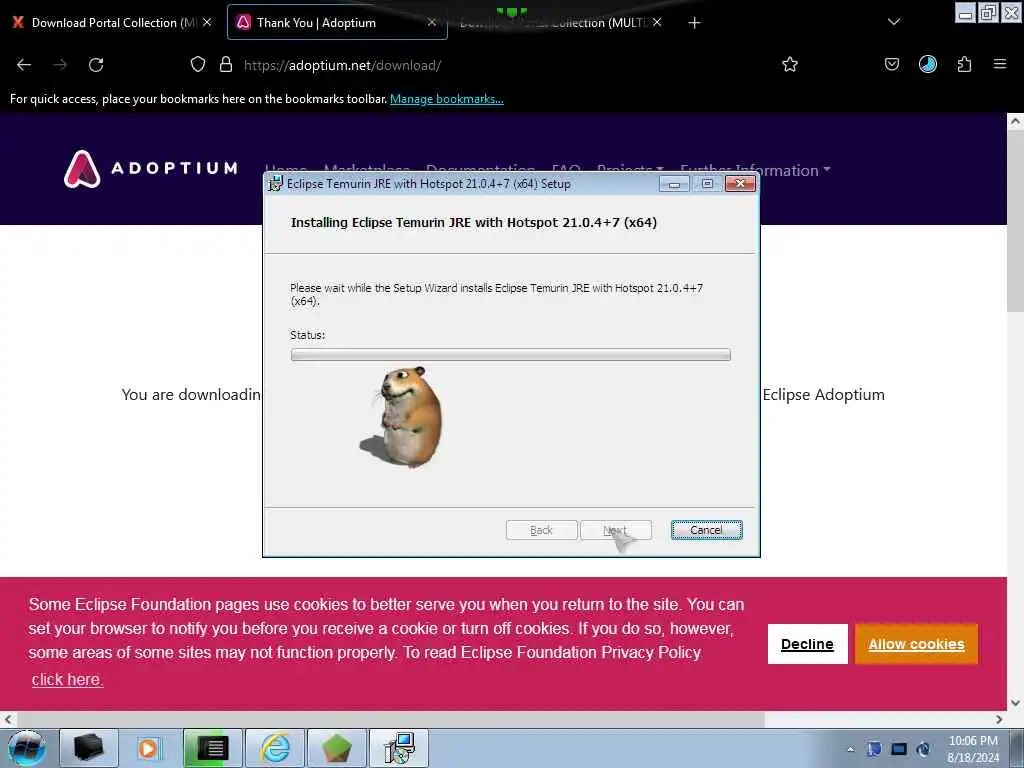This screenshot has height=768, width=1024.
Task: Open the privacy policy click here link
Action: coord(67,679)
